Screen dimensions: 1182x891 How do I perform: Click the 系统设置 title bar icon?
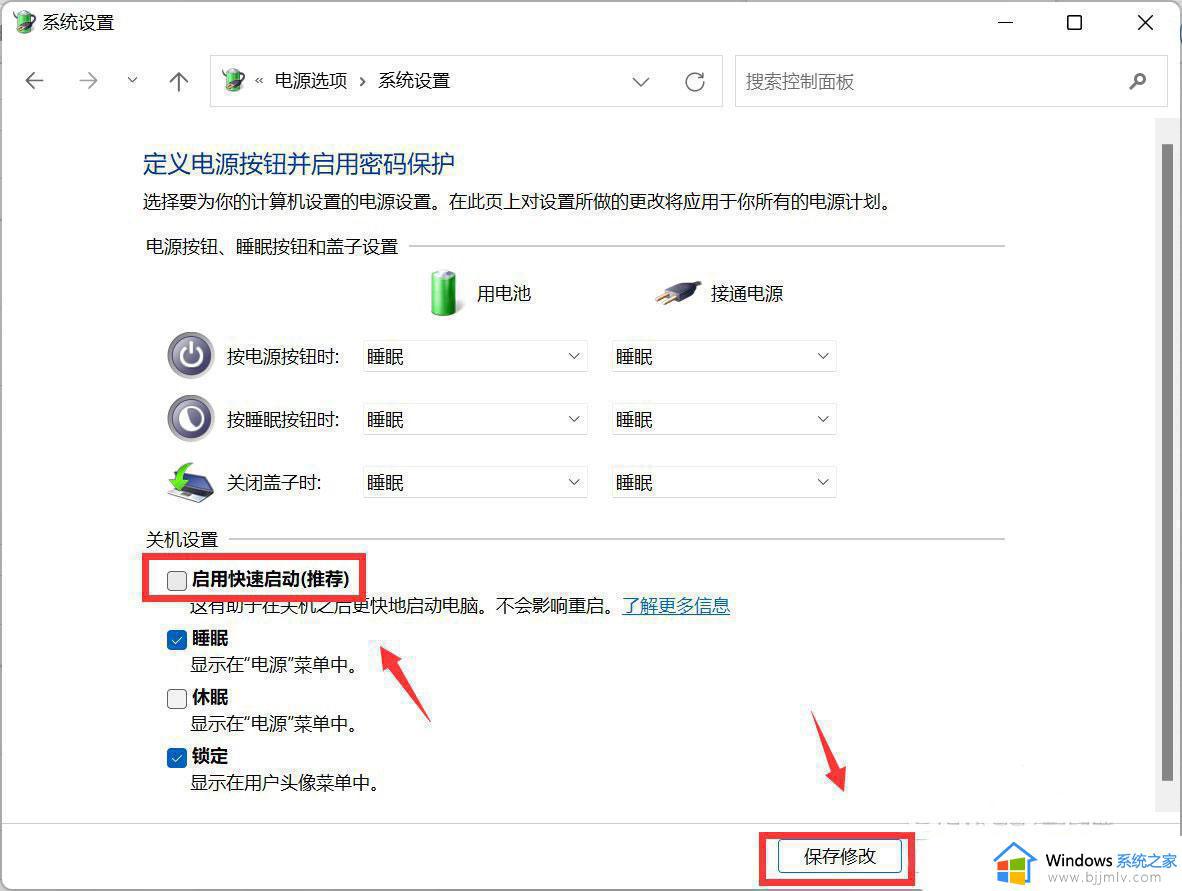[x=23, y=22]
